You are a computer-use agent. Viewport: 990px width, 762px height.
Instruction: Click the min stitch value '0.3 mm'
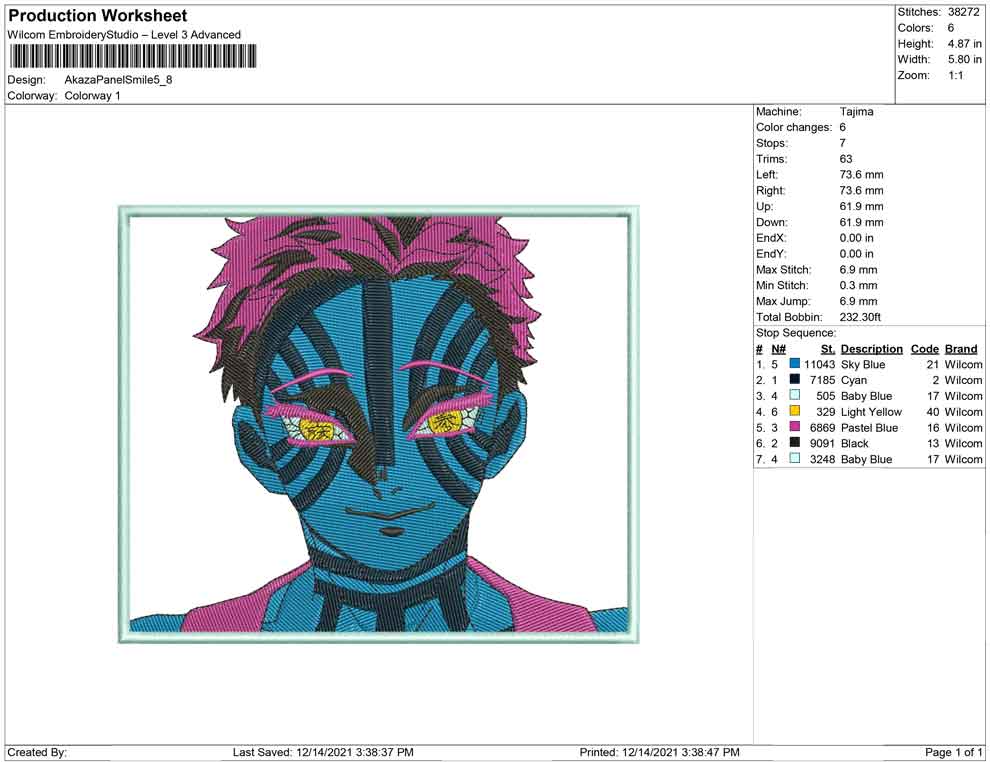point(859,285)
